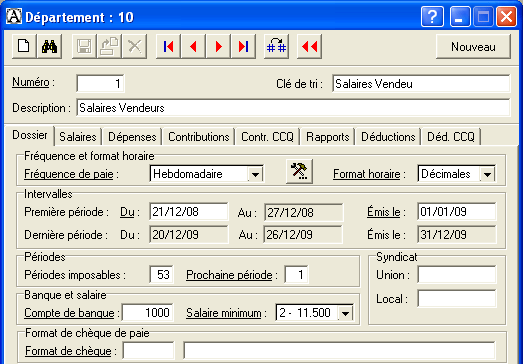Go to the previous record arrow
This screenshot has width=523, height=364.
(193, 46)
